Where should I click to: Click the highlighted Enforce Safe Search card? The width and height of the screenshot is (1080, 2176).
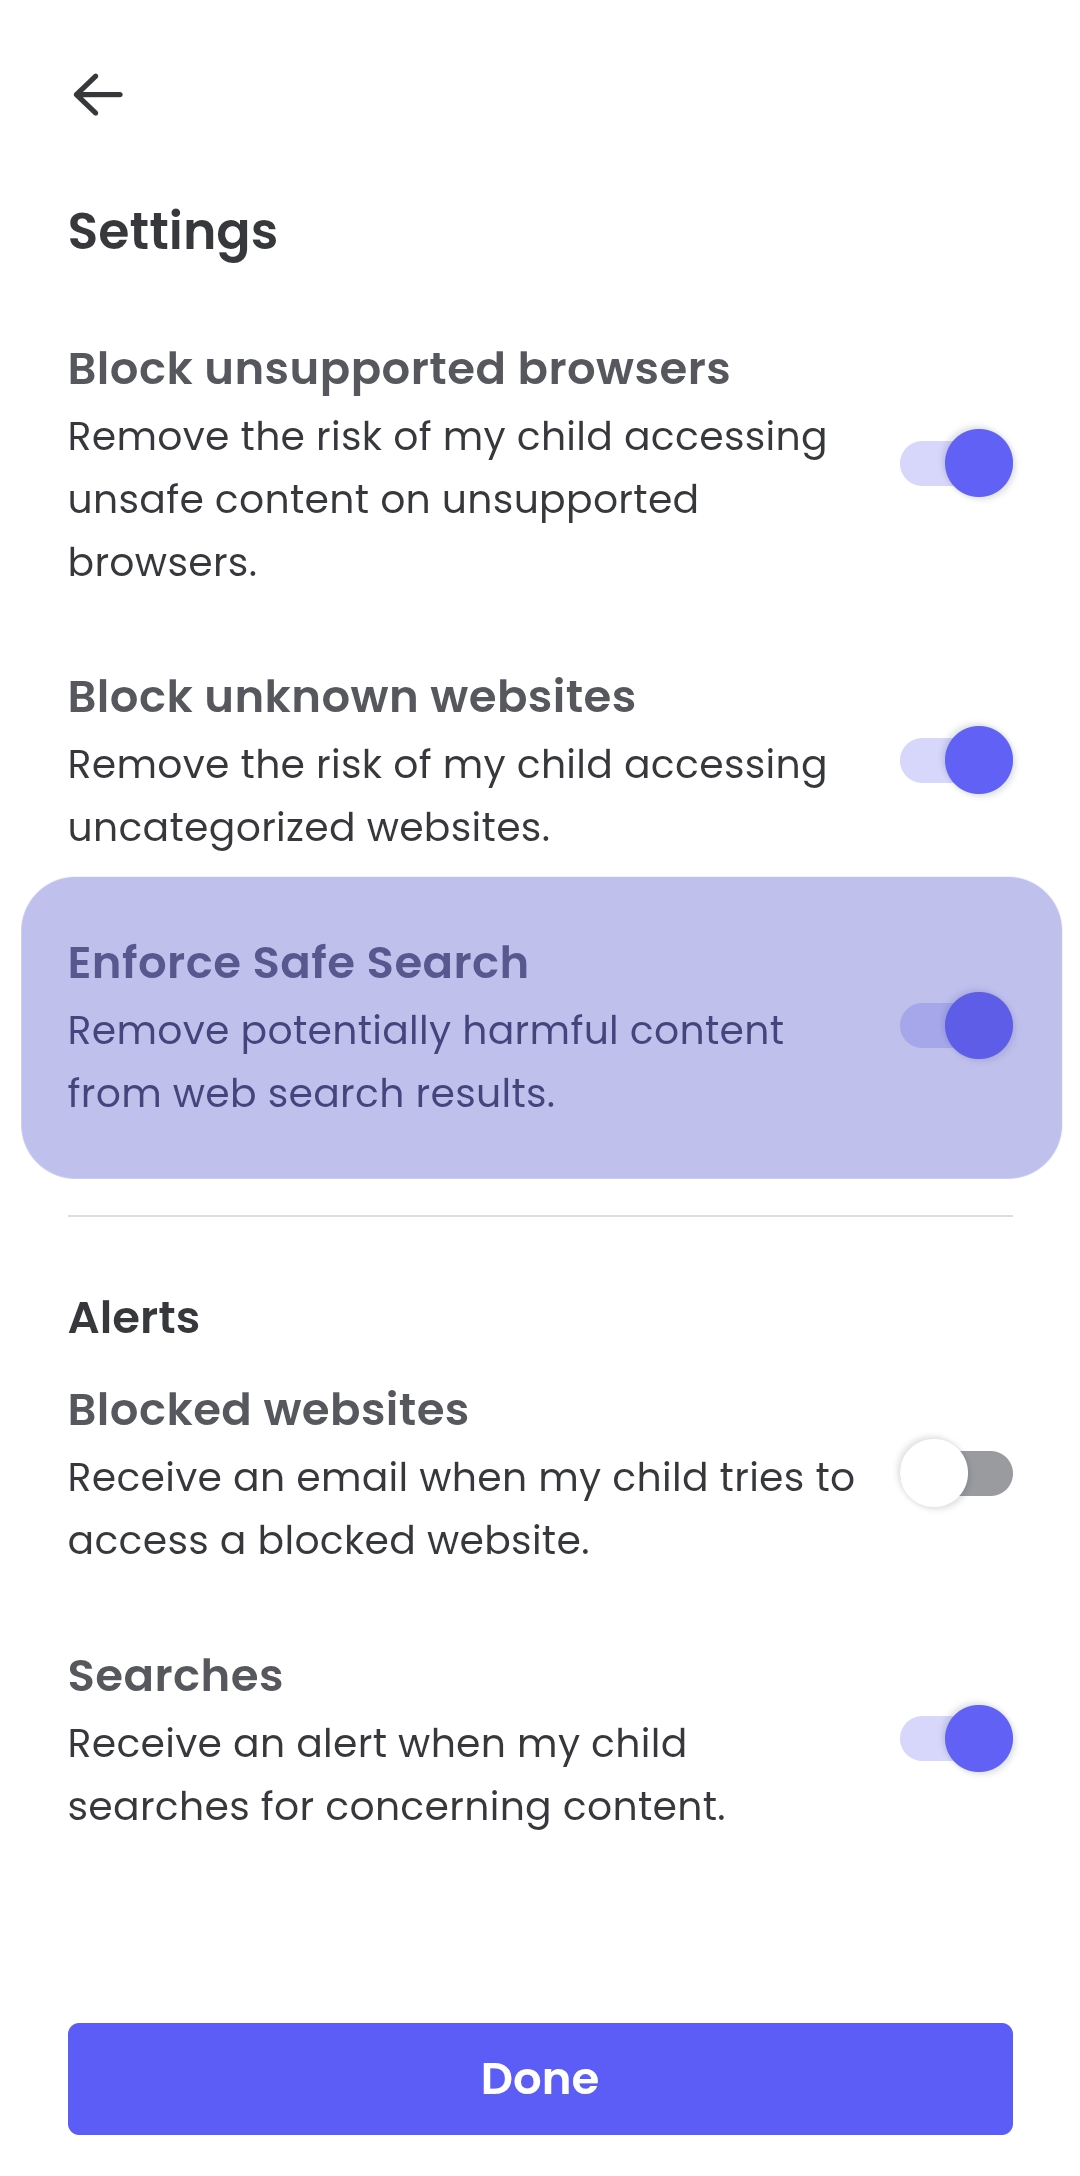[540, 1025]
